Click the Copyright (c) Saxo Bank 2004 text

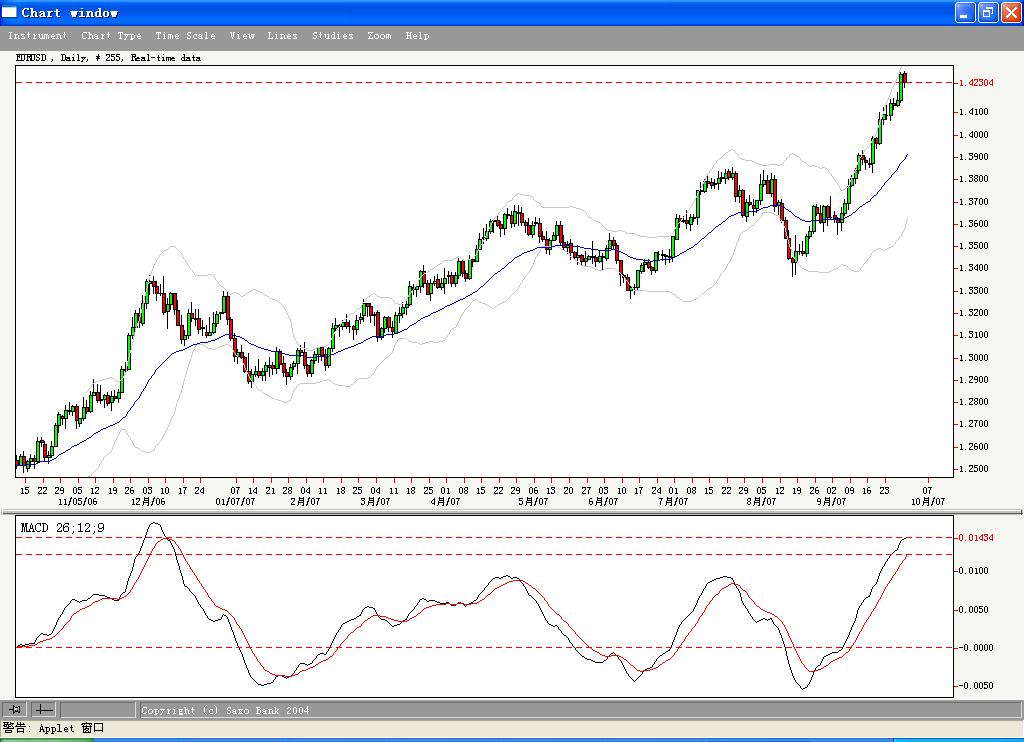pos(225,710)
